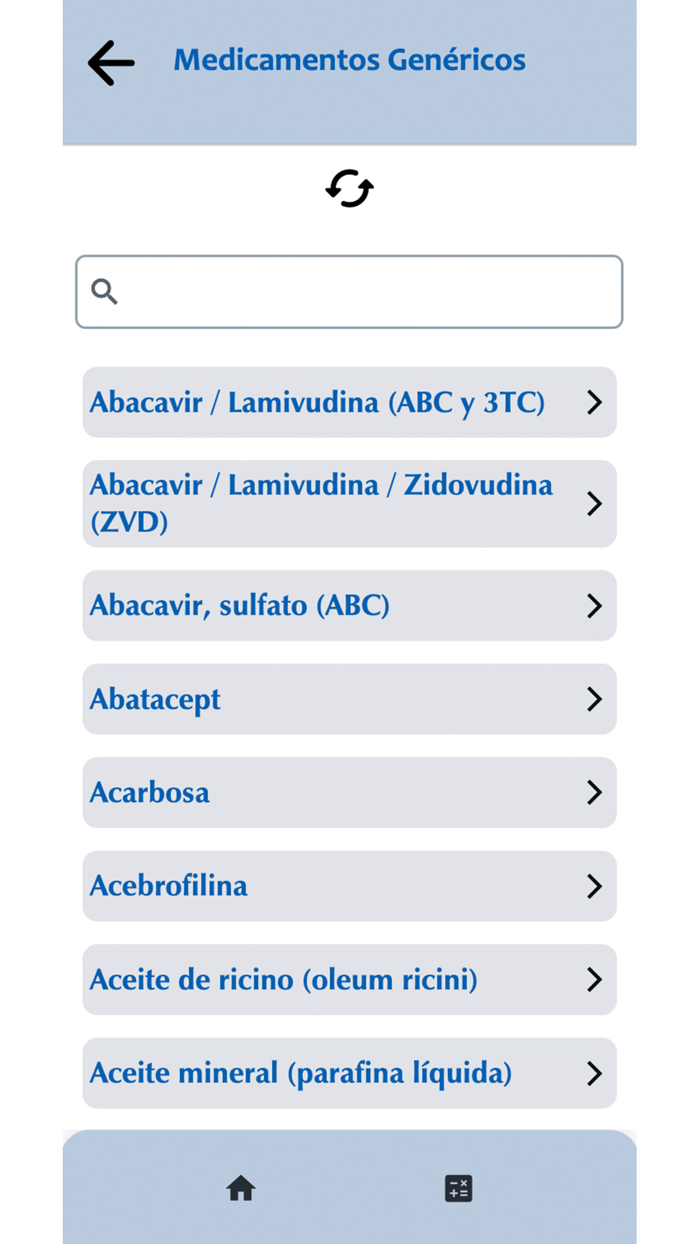The height and width of the screenshot is (1244, 700).
Task: Tap the magnifying glass search icon
Action: pyautogui.click(x=105, y=291)
